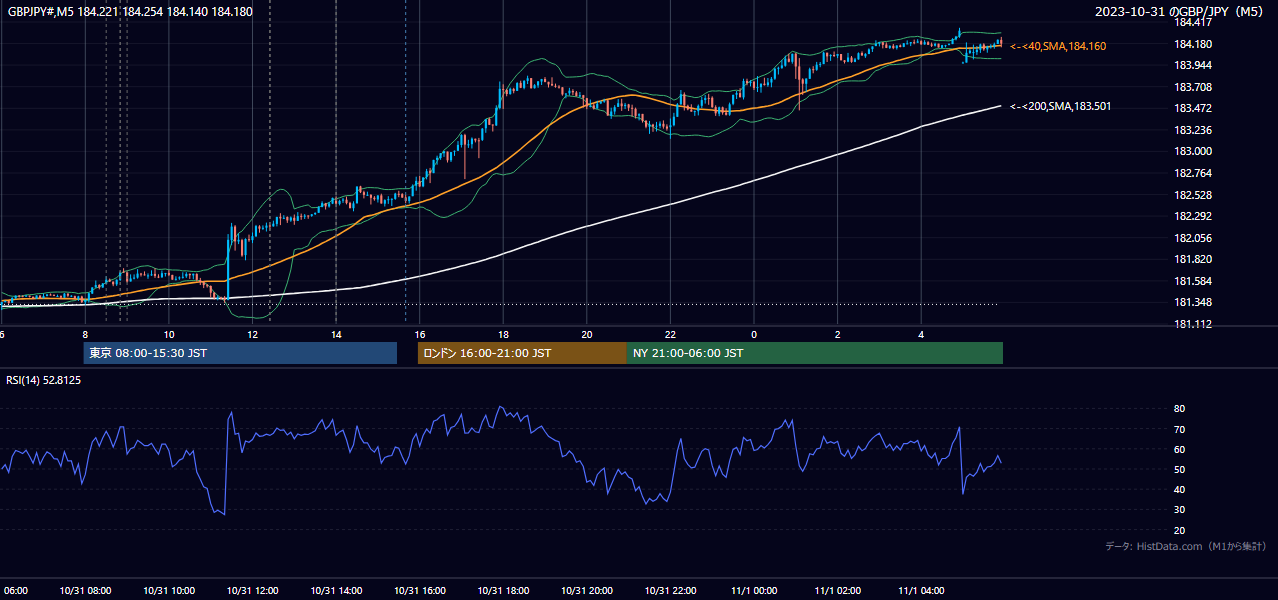Image resolution: width=1278 pixels, height=600 pixels.
Task: Click the 11/1 04:00 time label
Action: click(x=921, y=590)
